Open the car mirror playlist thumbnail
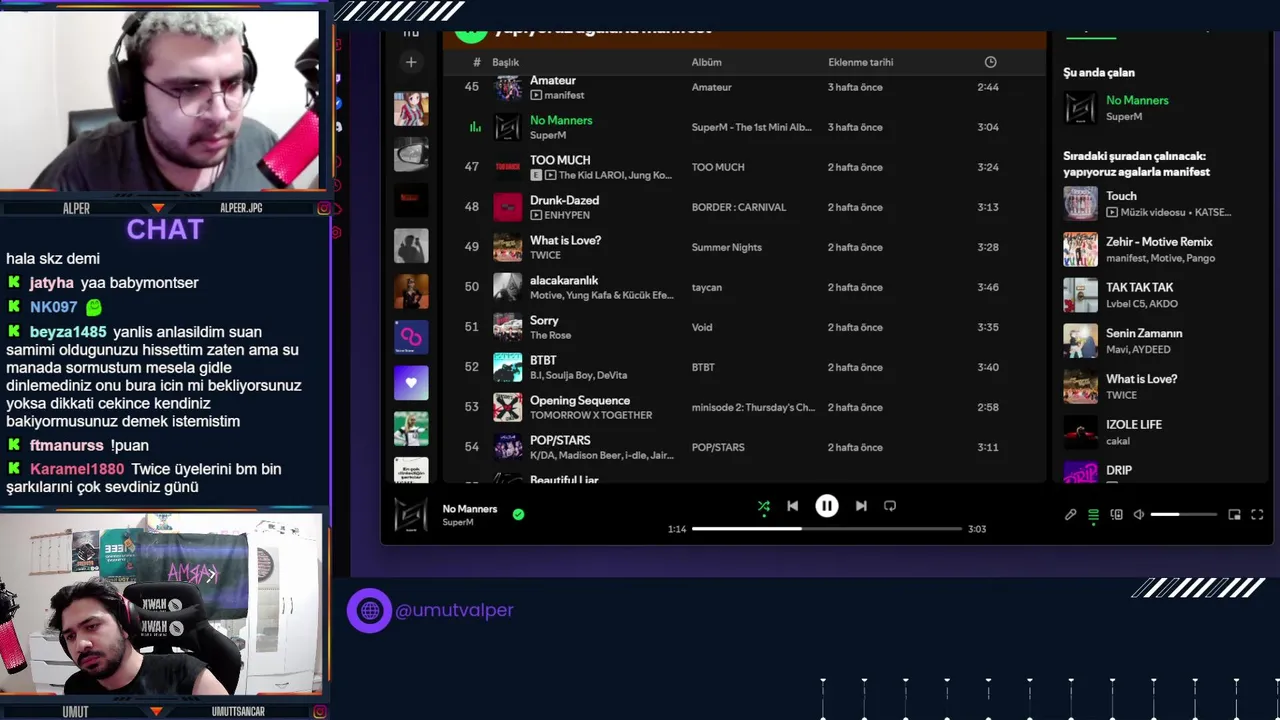Image resolution: width=1280 pixels, height=720 pixels. tap(411, 154)
